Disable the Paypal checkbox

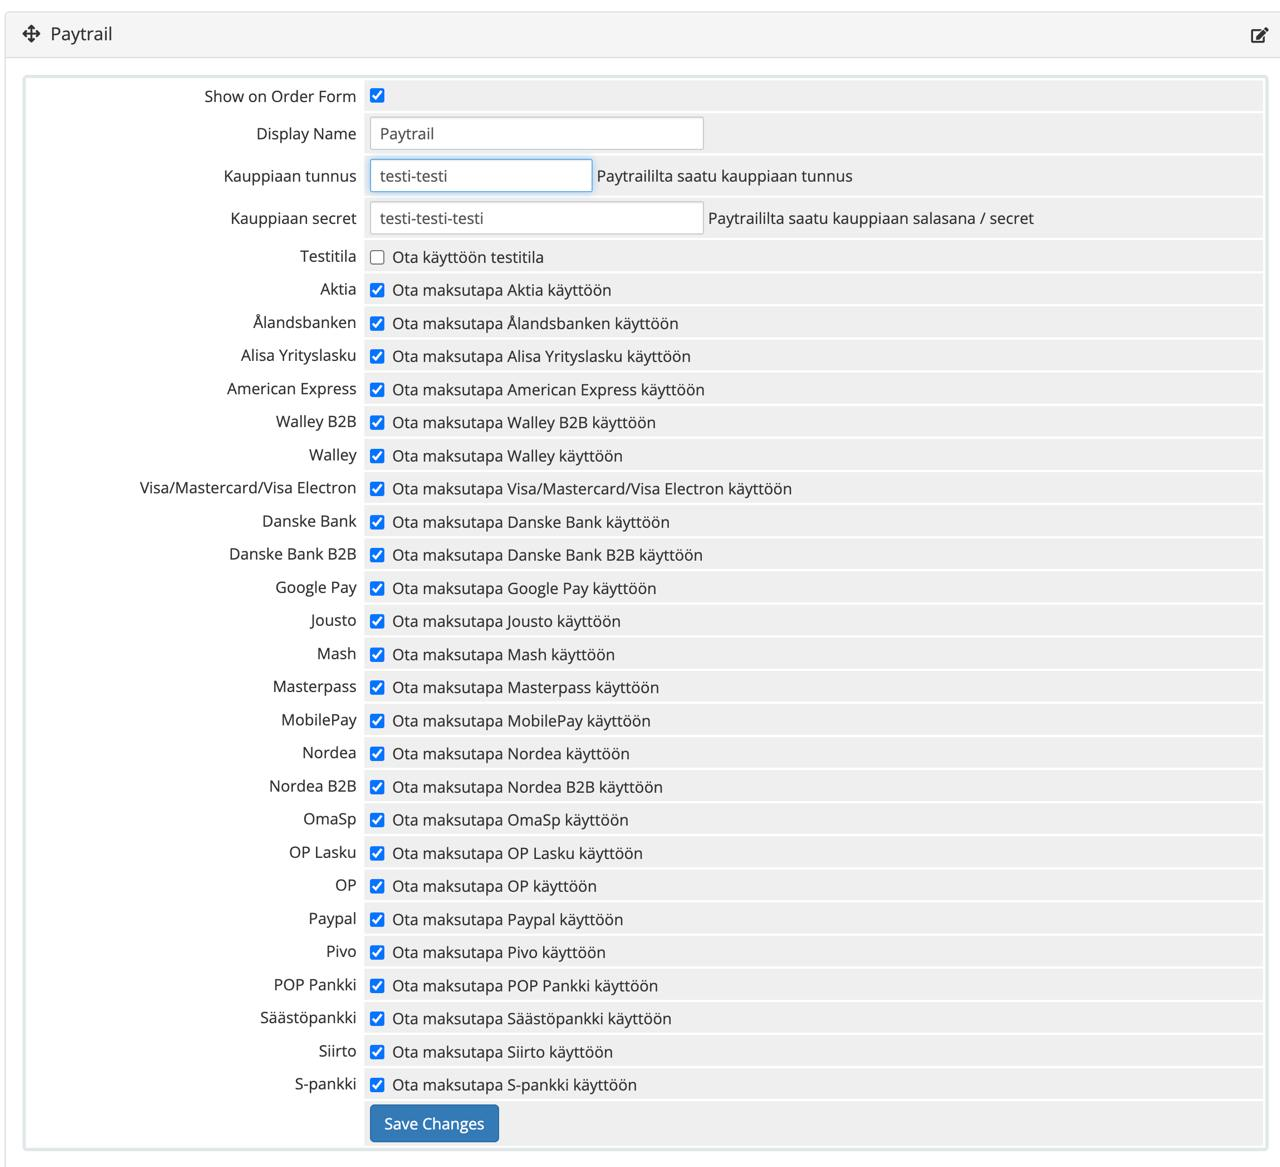(377, 919)
